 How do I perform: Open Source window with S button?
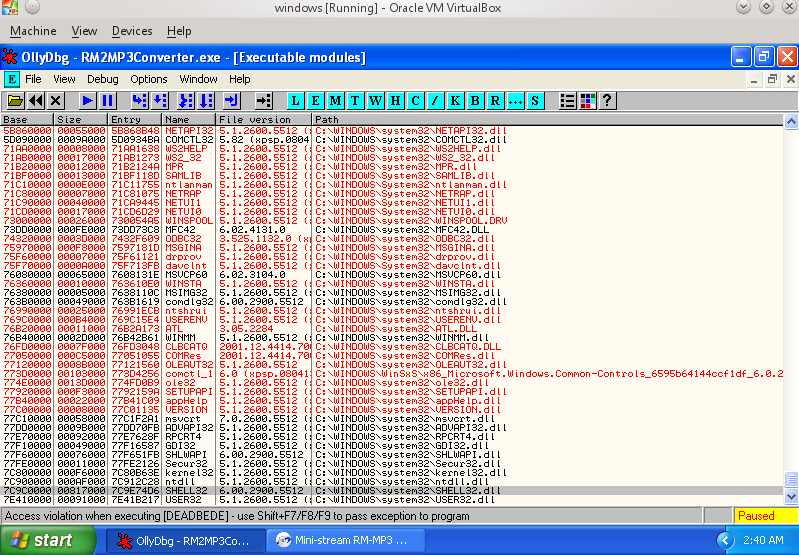(x=535, y=101)
